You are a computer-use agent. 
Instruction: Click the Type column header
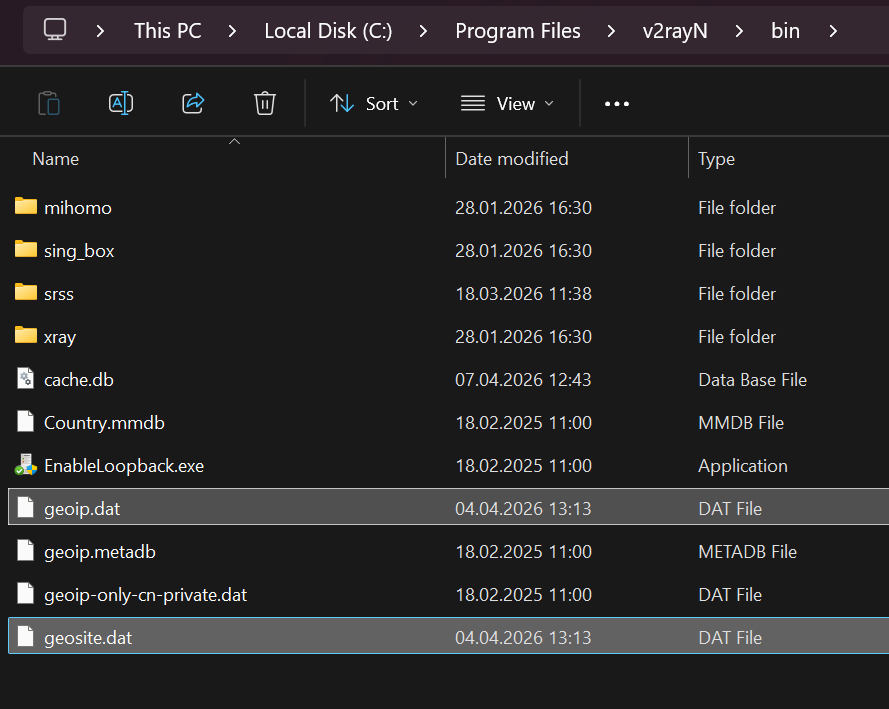click(x=717, y=159)
